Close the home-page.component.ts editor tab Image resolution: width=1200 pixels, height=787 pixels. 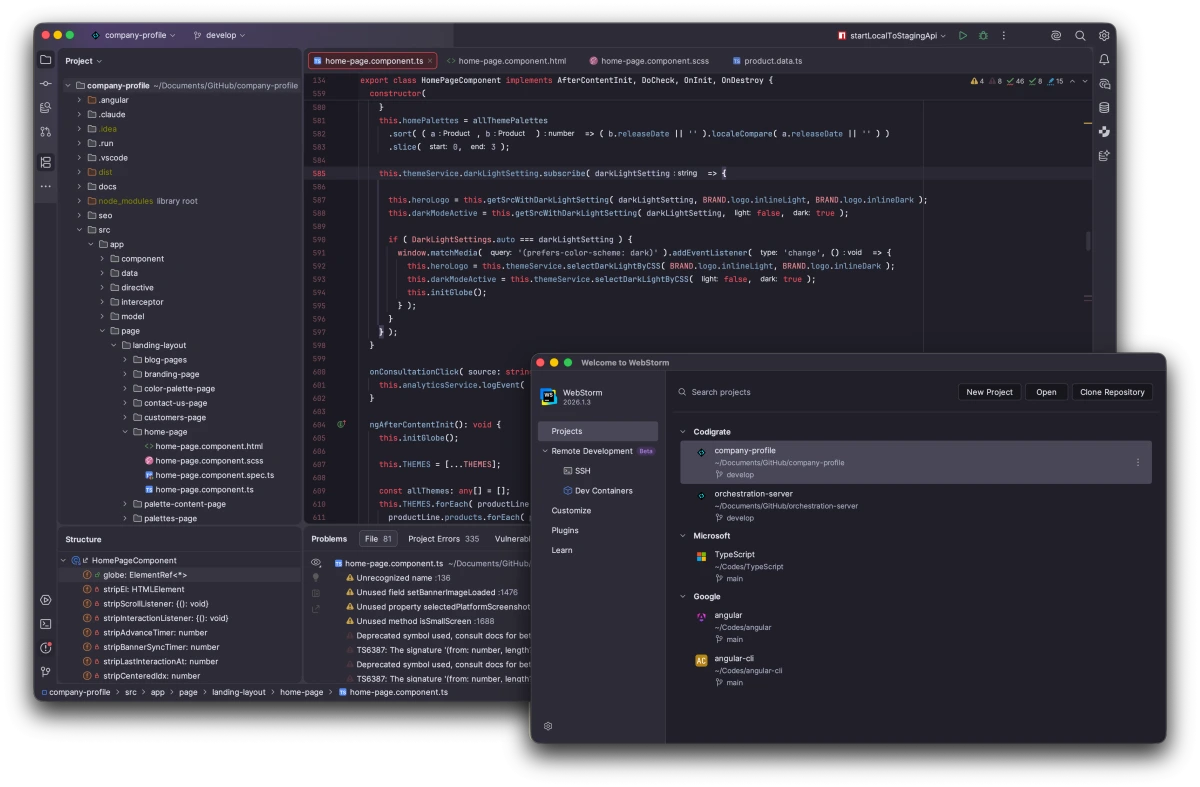point(430,61)
